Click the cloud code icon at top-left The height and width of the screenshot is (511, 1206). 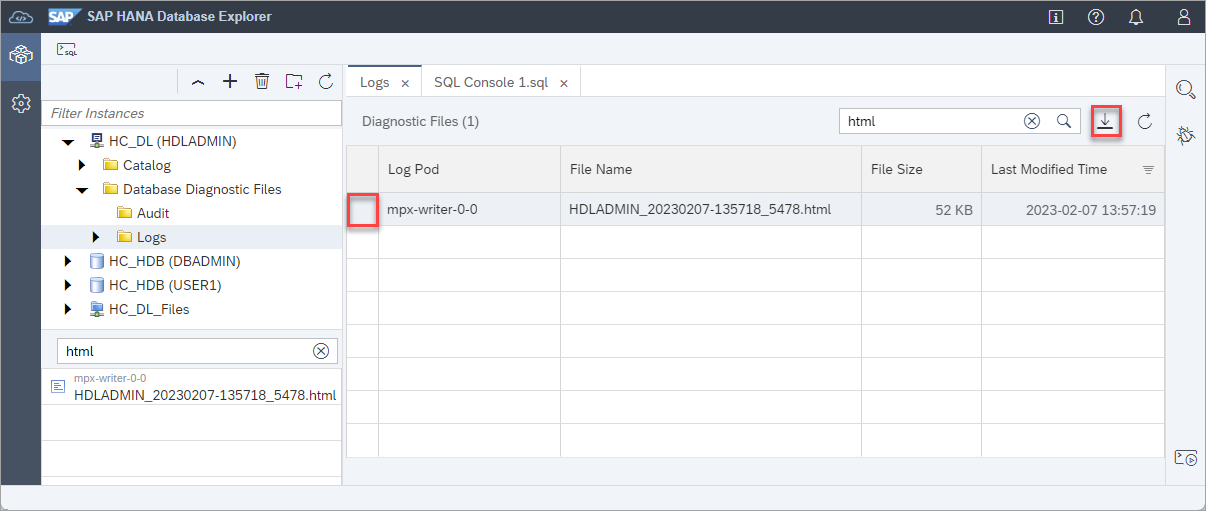[x=20, y=17]
